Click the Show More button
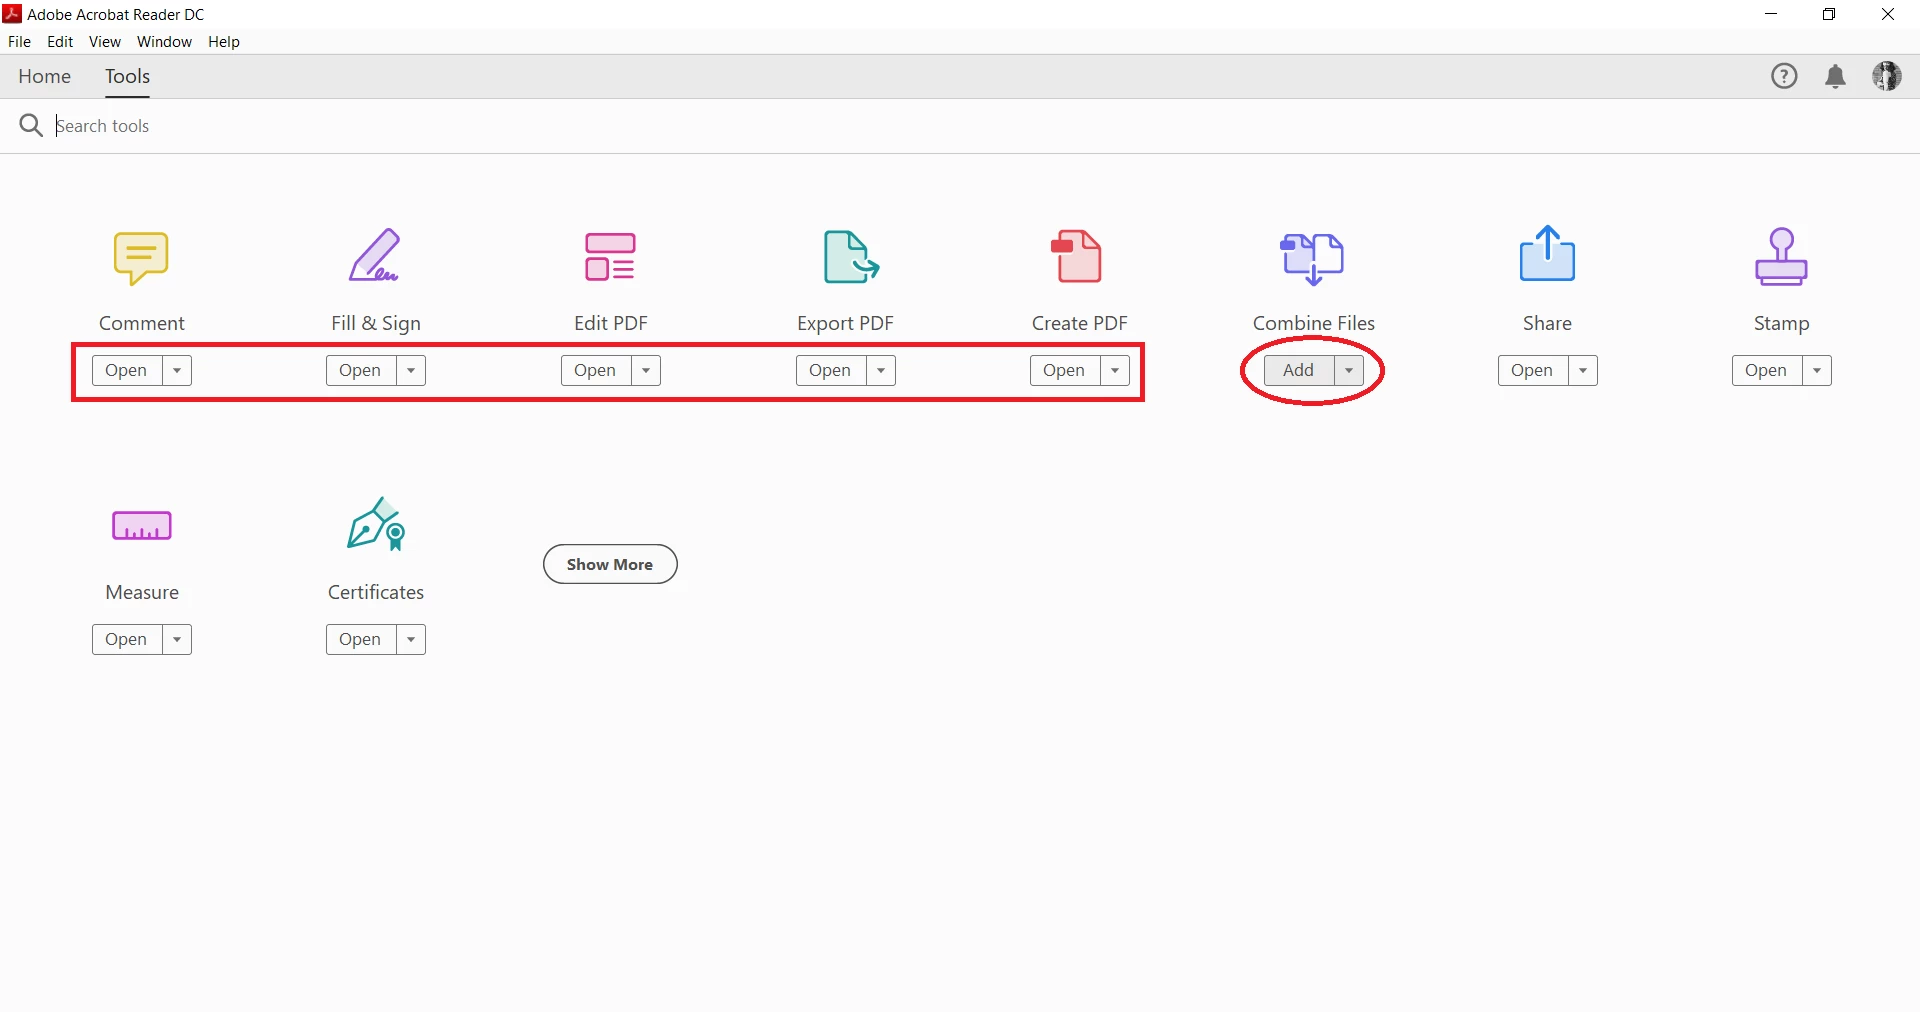Screen dimensions: 1920x1012 tap(610, 564)
